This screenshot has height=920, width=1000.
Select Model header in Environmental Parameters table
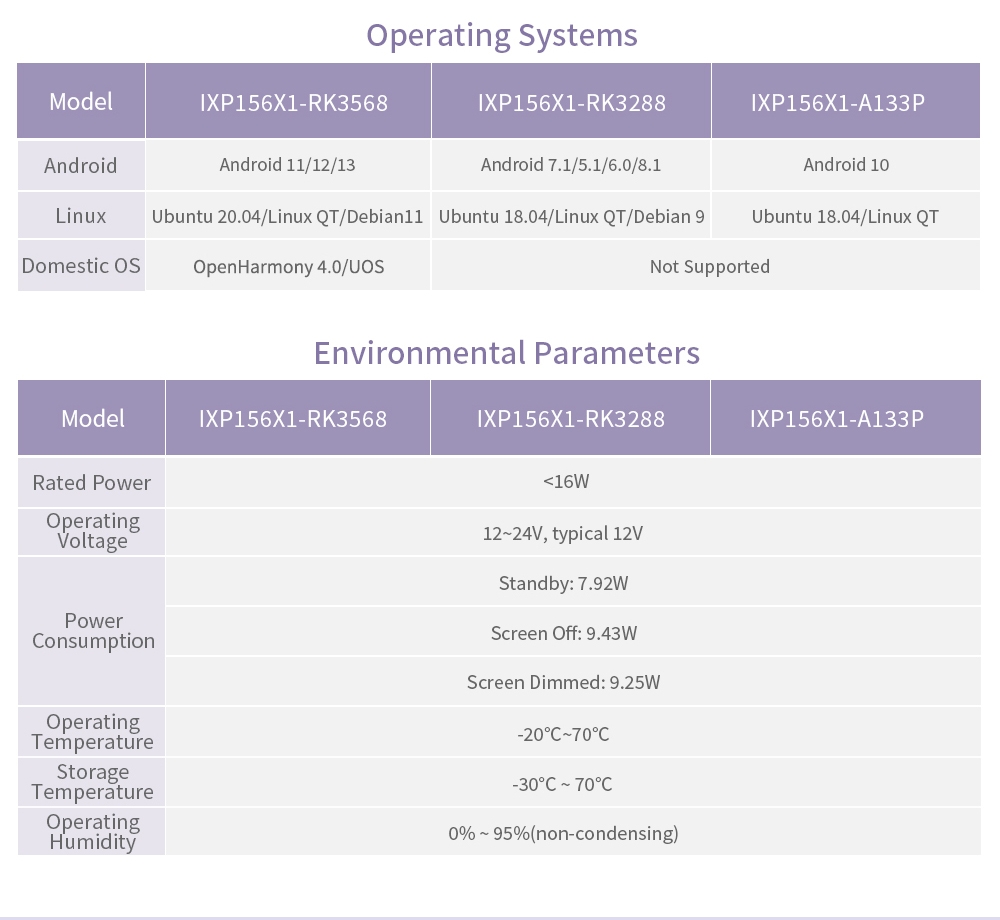click(92, 418)
